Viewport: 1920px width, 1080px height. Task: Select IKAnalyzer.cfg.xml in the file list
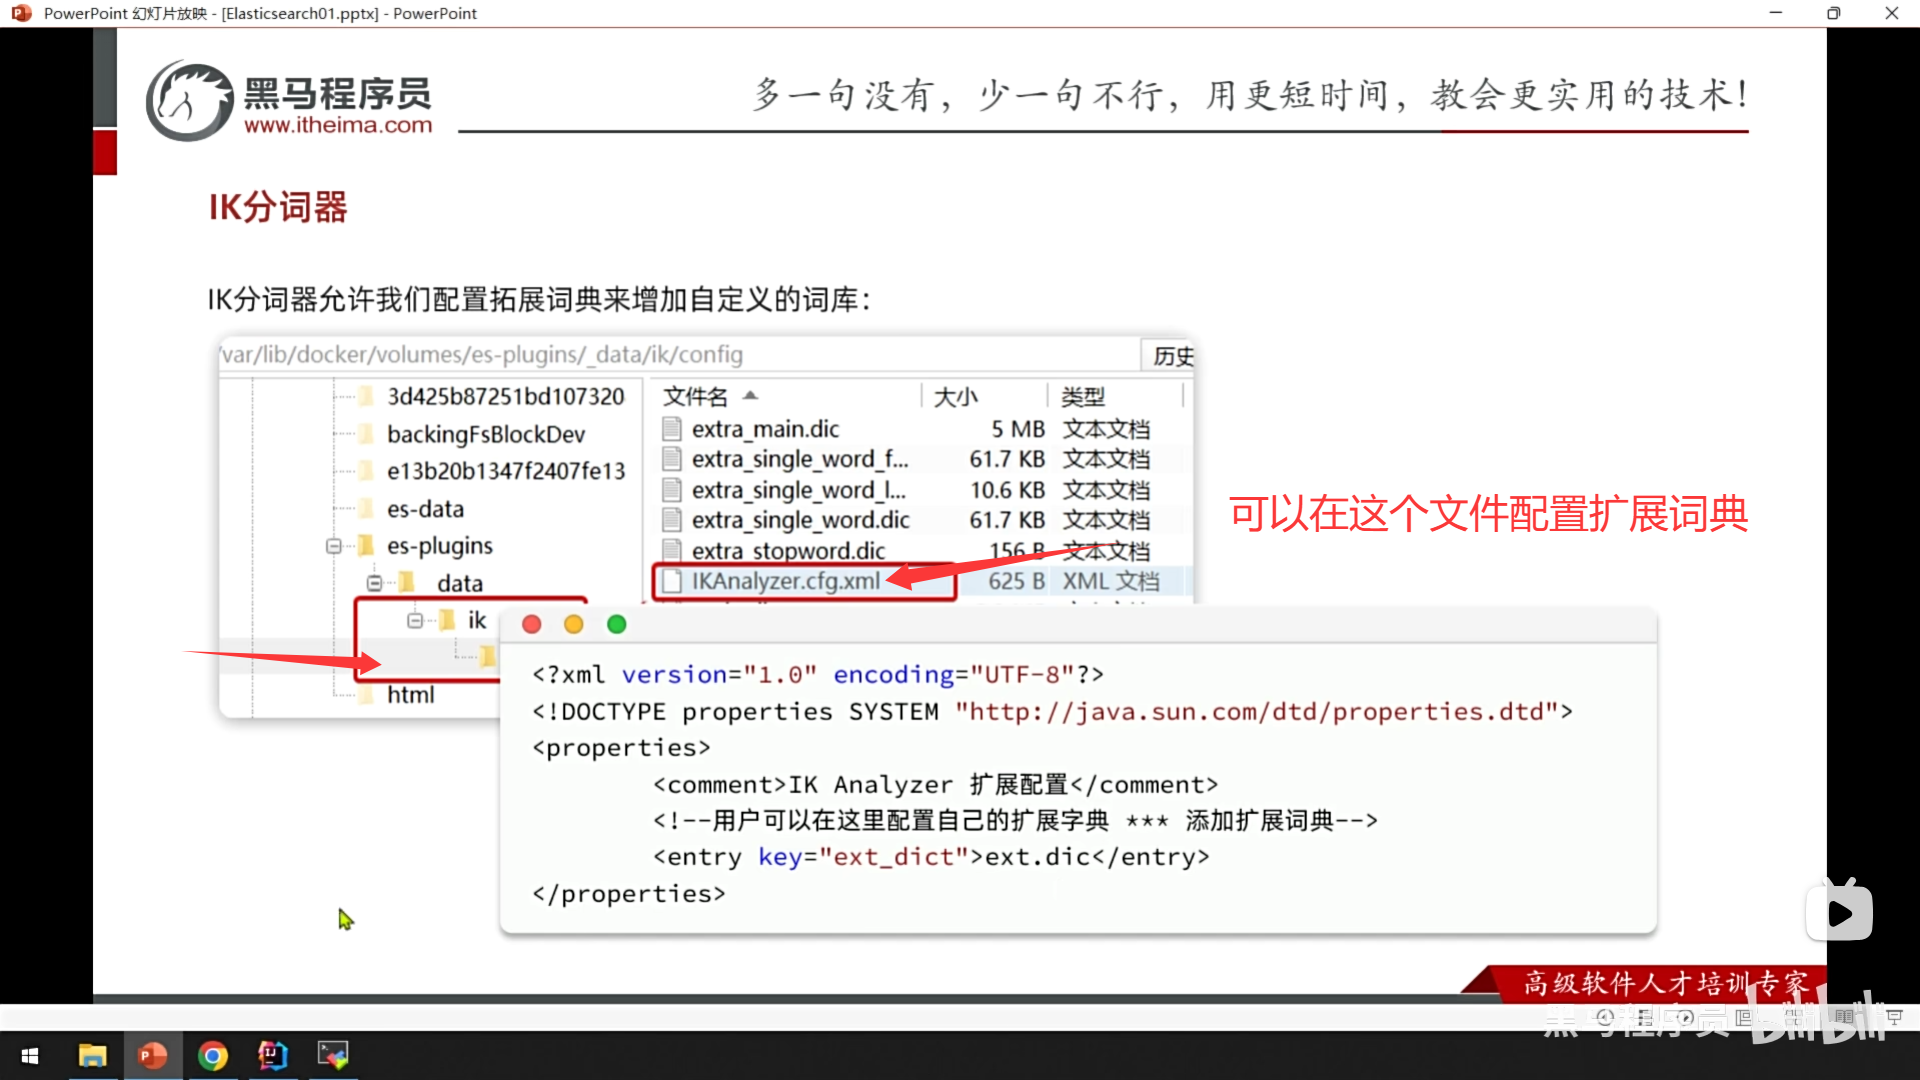tap(785, 581)
